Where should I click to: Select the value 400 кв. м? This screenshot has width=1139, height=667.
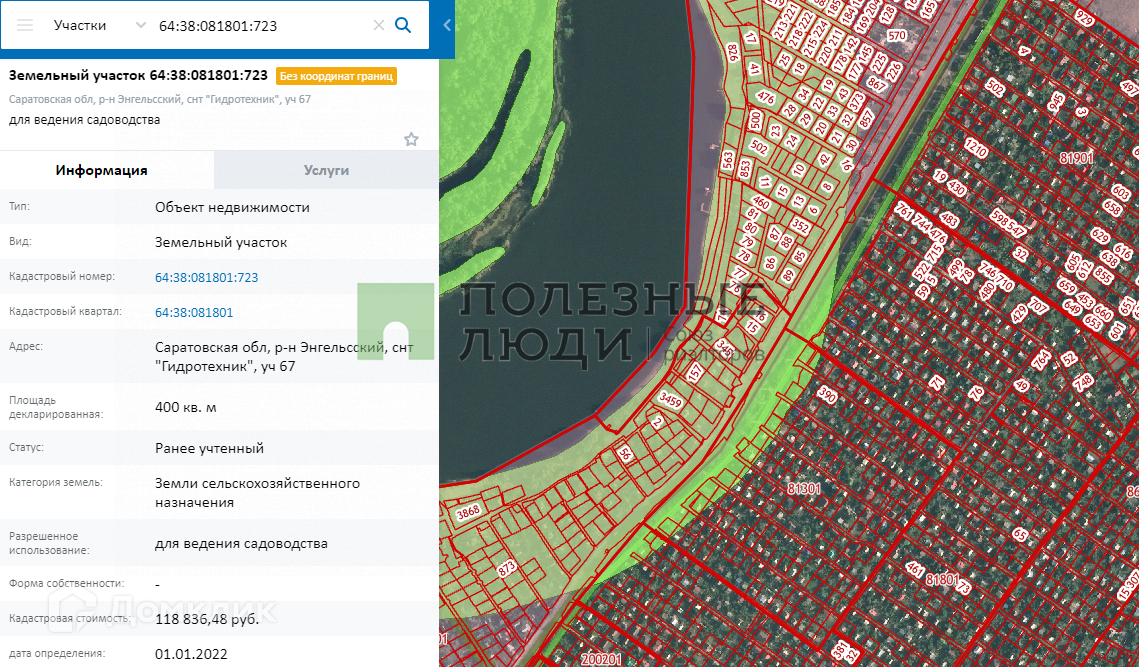[x=185, y=407]
